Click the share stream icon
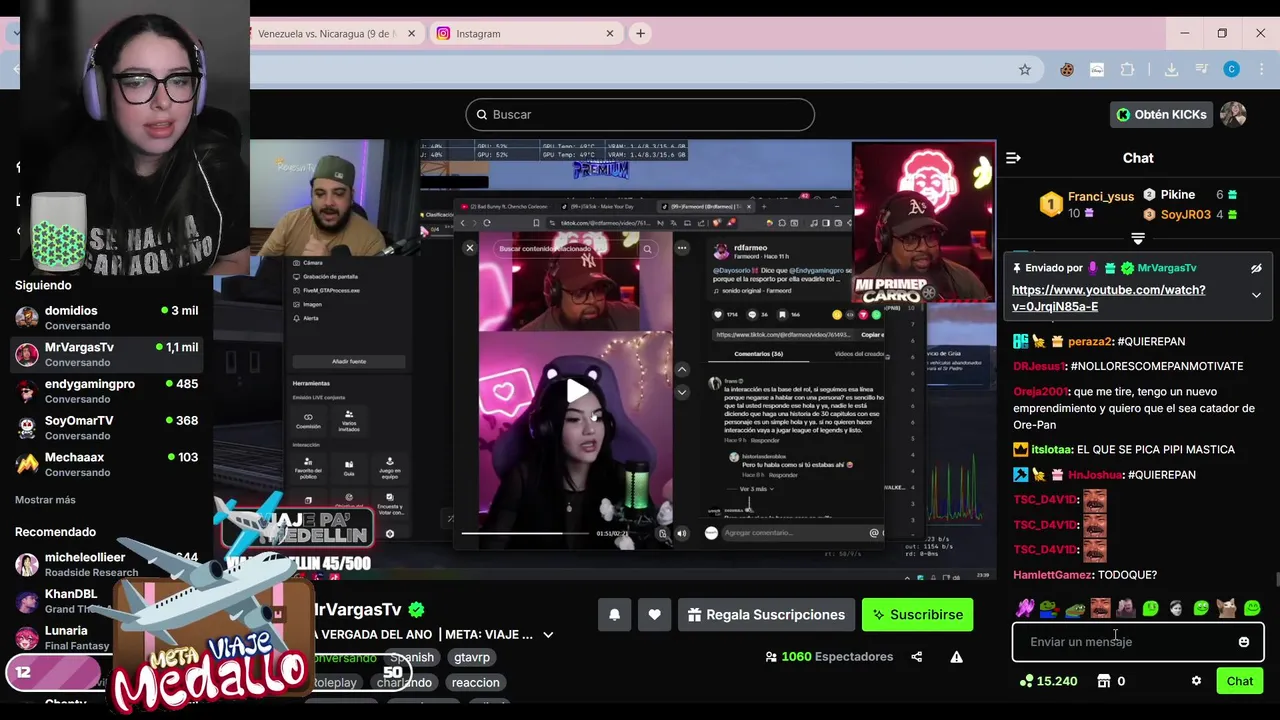 click(916, 657)
